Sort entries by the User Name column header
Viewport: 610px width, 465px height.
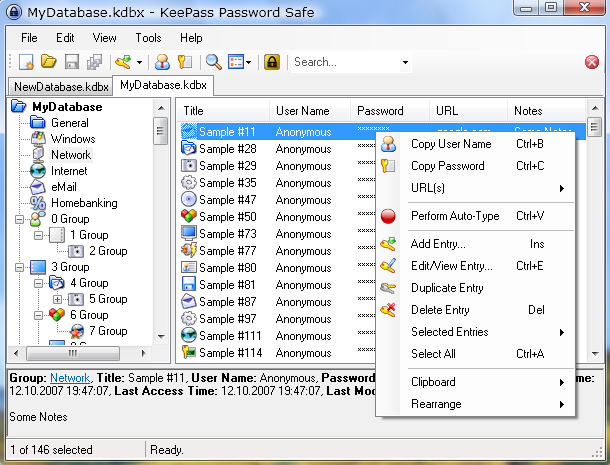pos(310,111)
